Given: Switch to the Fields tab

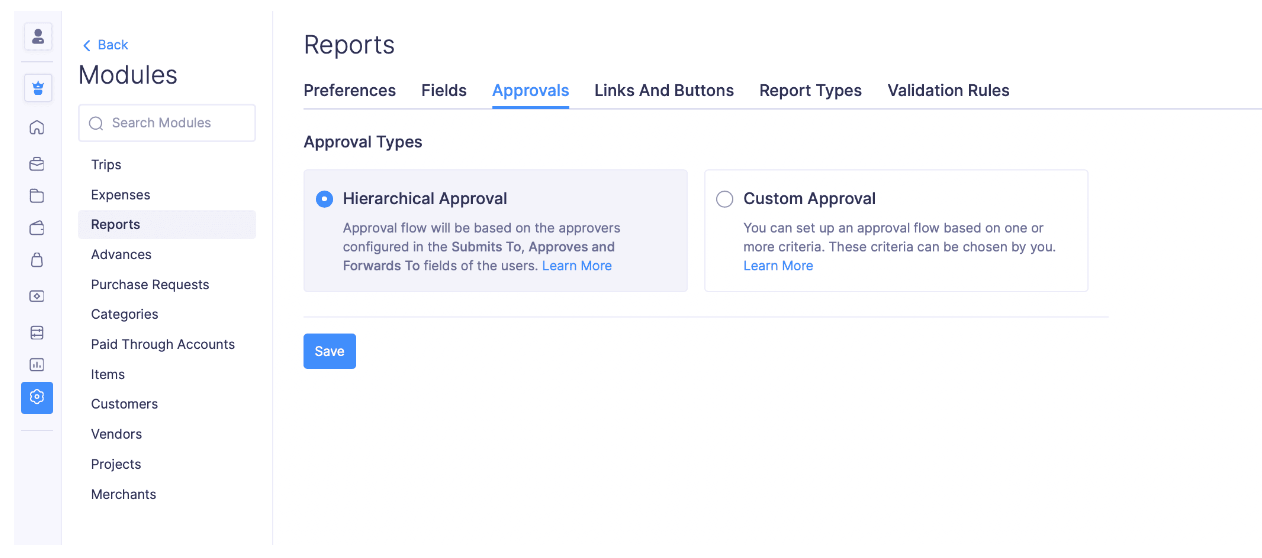Looking at the screenshot, I should [444, 90].
